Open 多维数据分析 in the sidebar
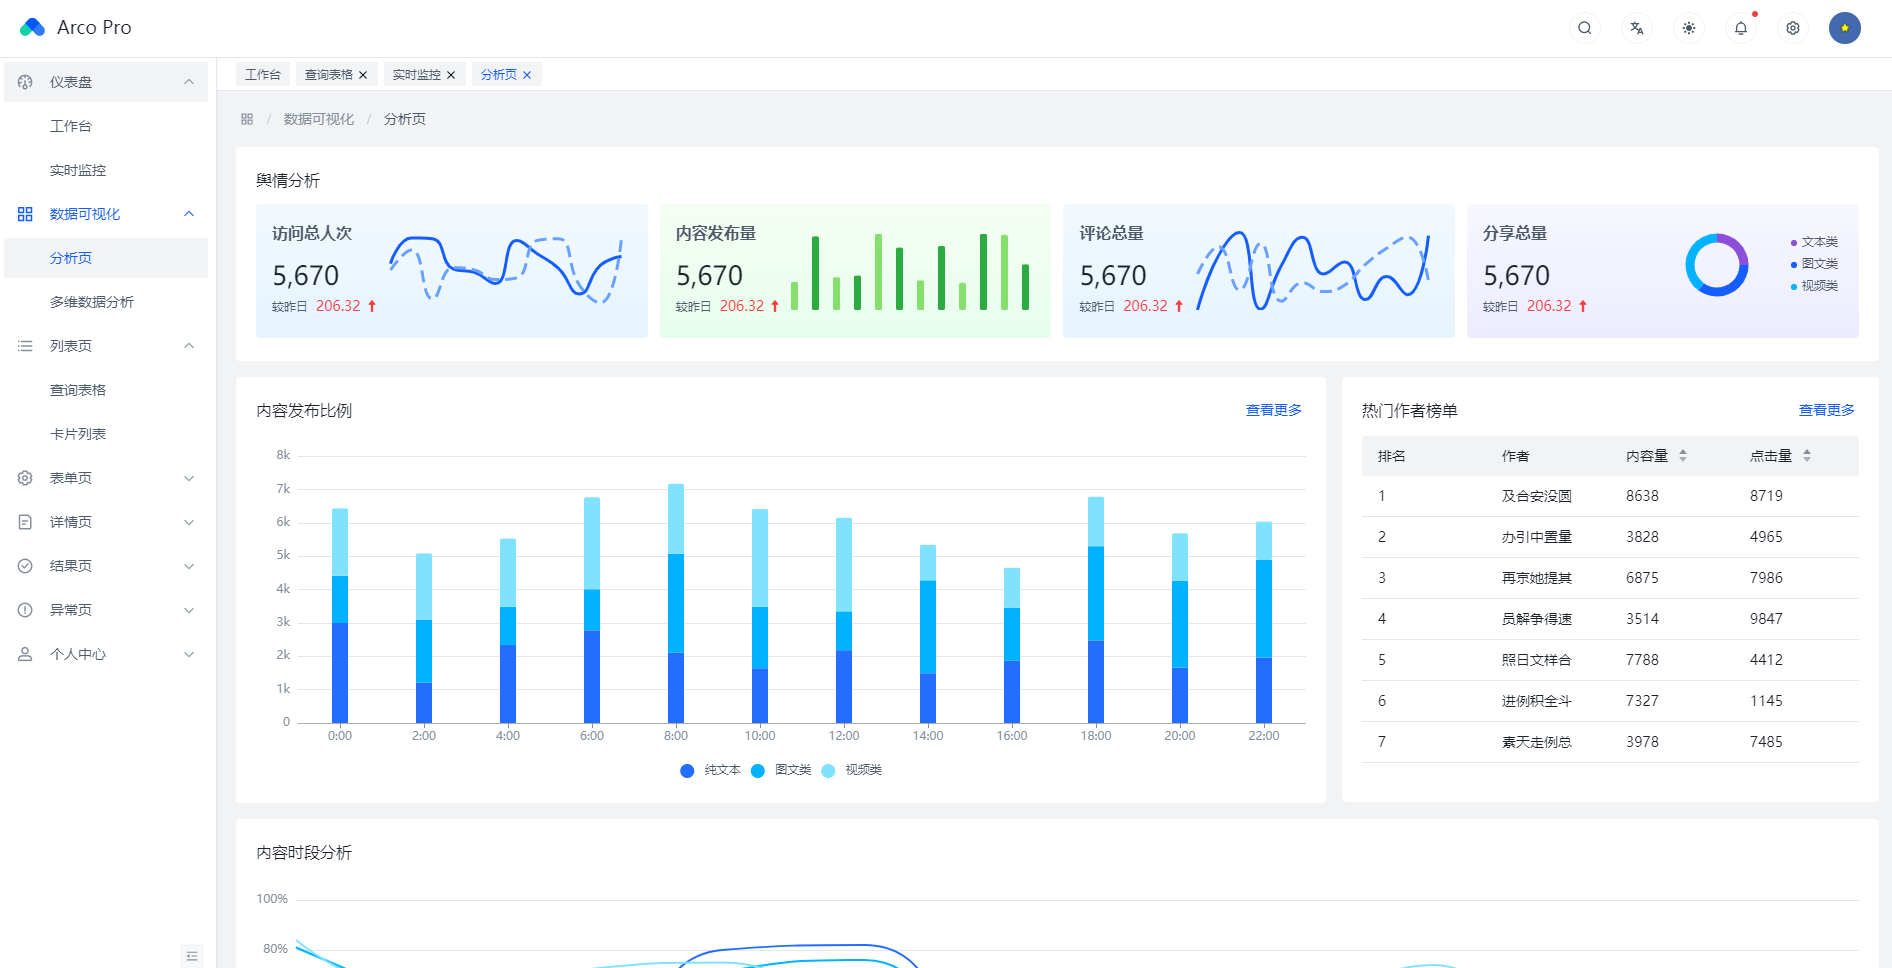1892x968 pixels. click(x=106, y=302)
